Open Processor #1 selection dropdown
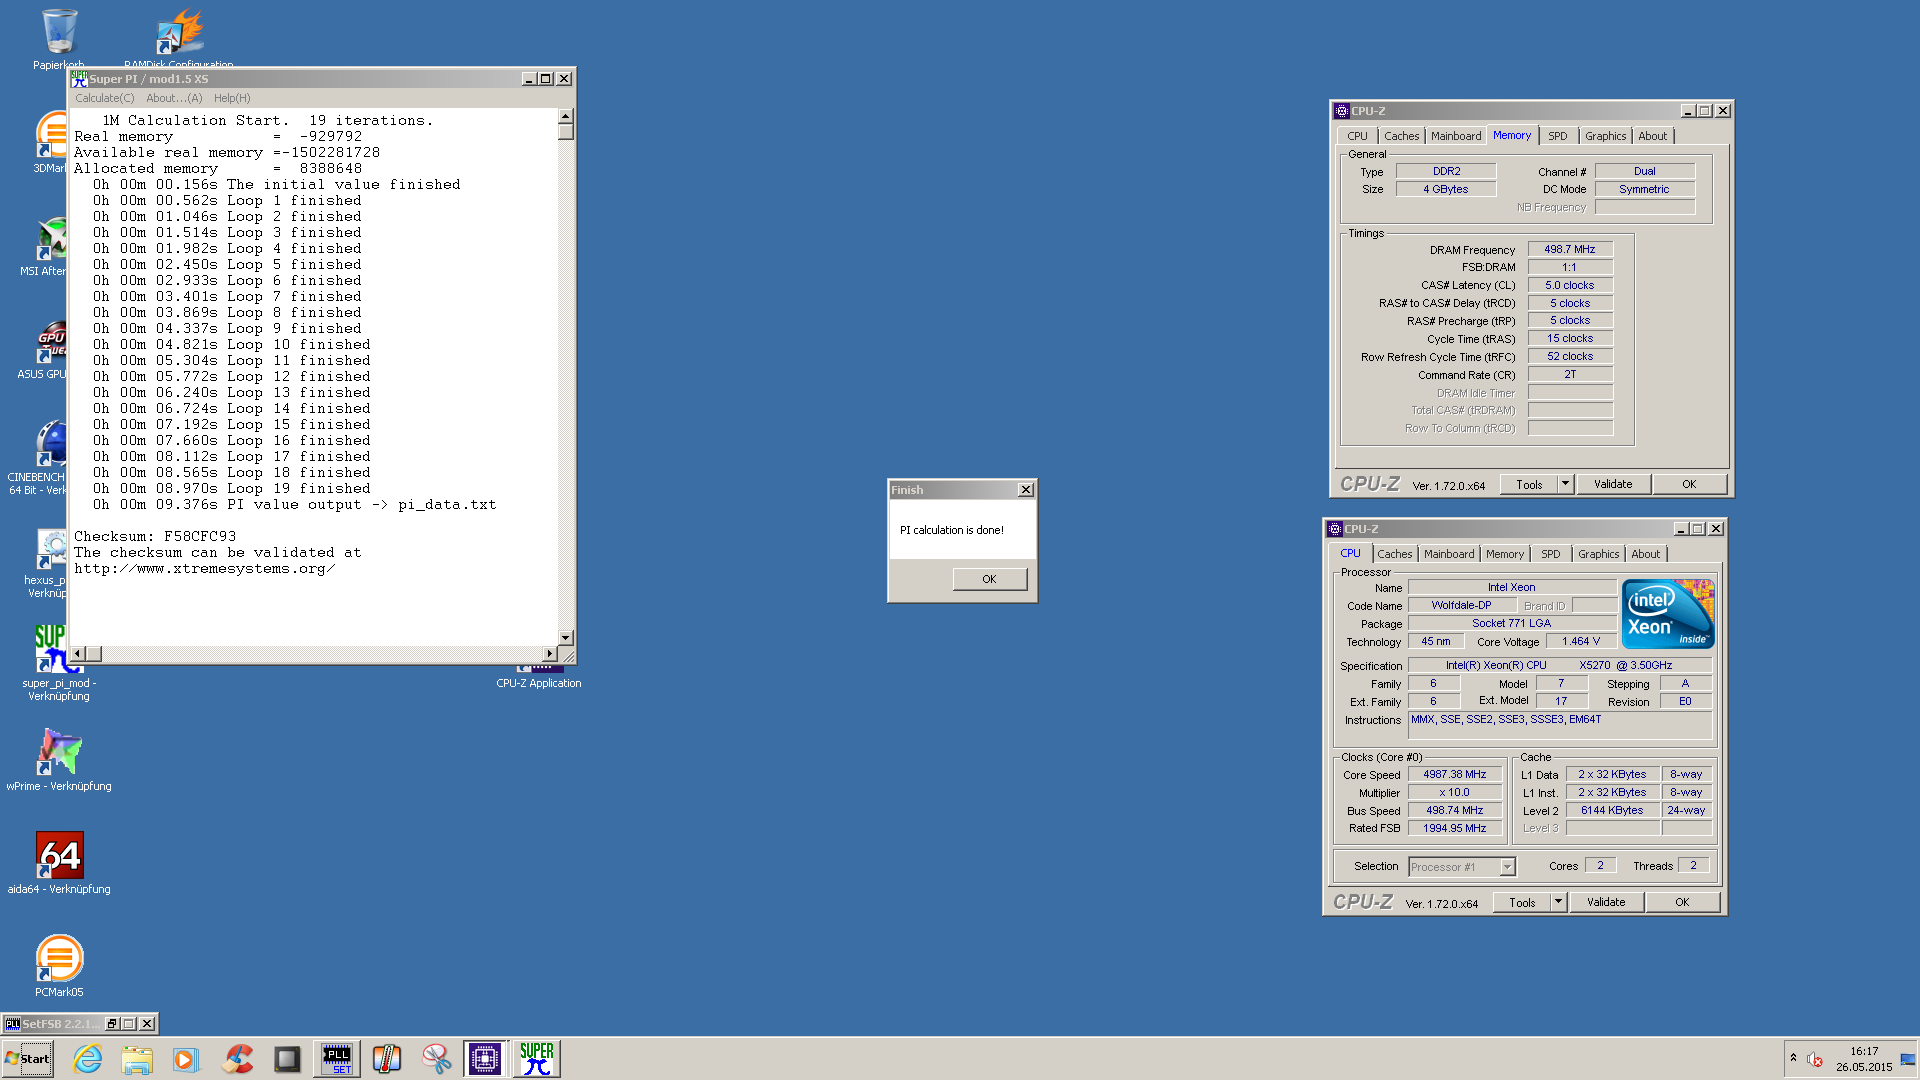This screenshot has height=1080, width=1920. point(1462,867)
